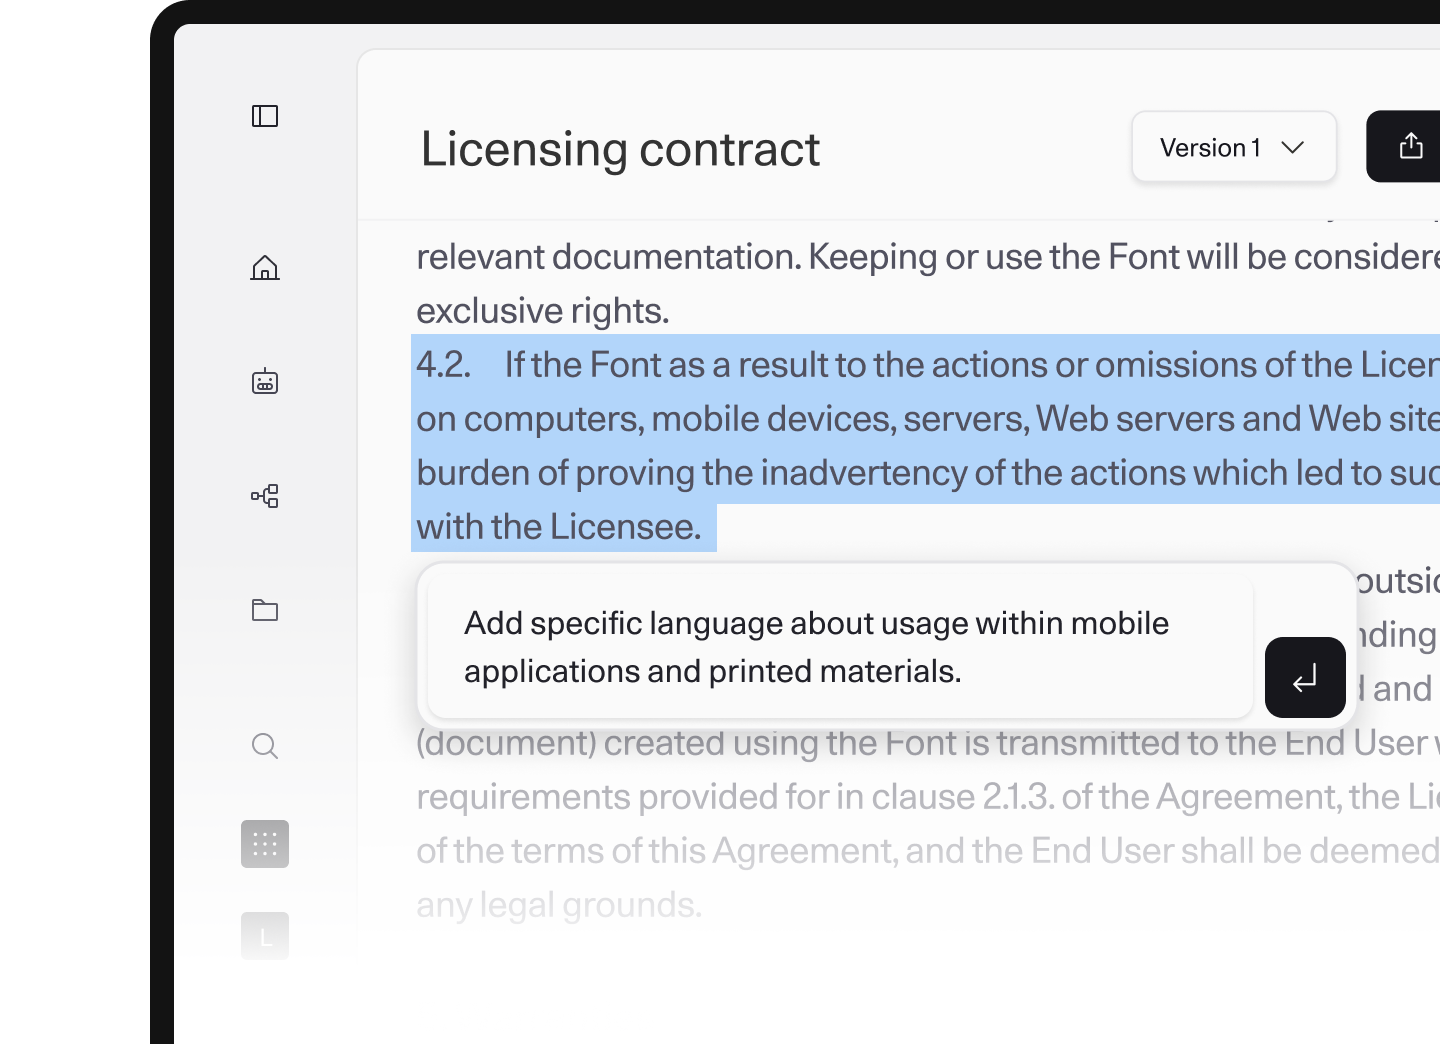1440x1044 pixels.
Task: Open the workflow diagram icon
Action: point(265,496)
